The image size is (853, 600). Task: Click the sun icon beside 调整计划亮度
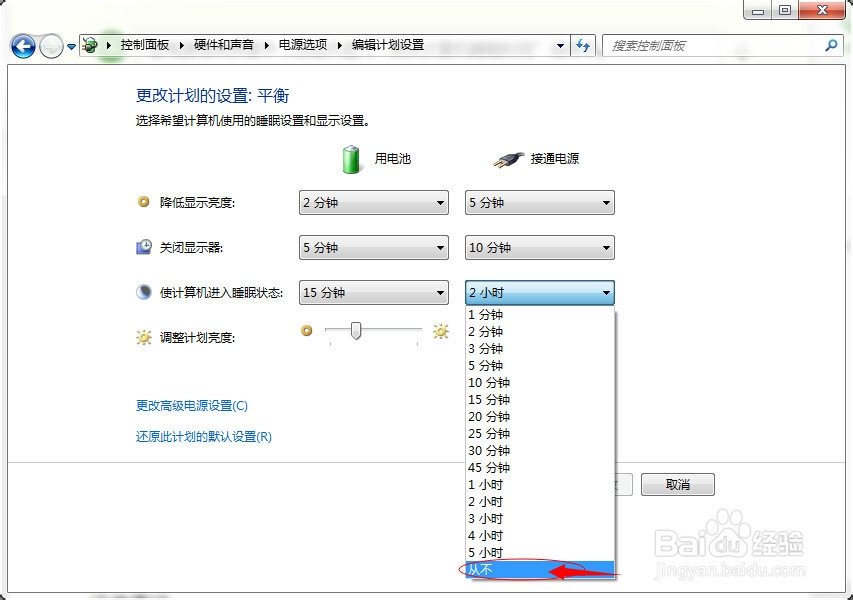point(143,337)
